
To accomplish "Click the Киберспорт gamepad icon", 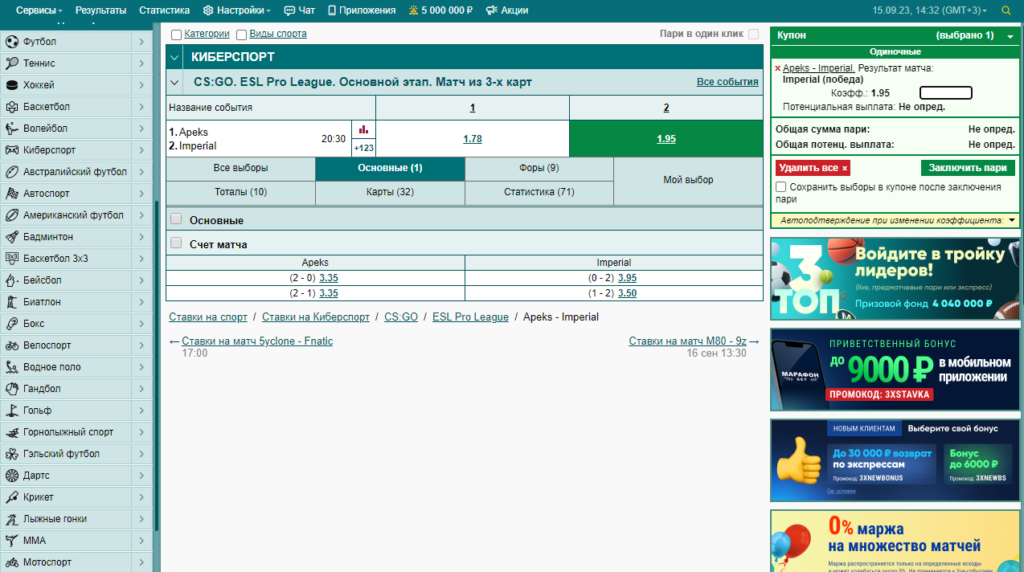I will [12, 150].
